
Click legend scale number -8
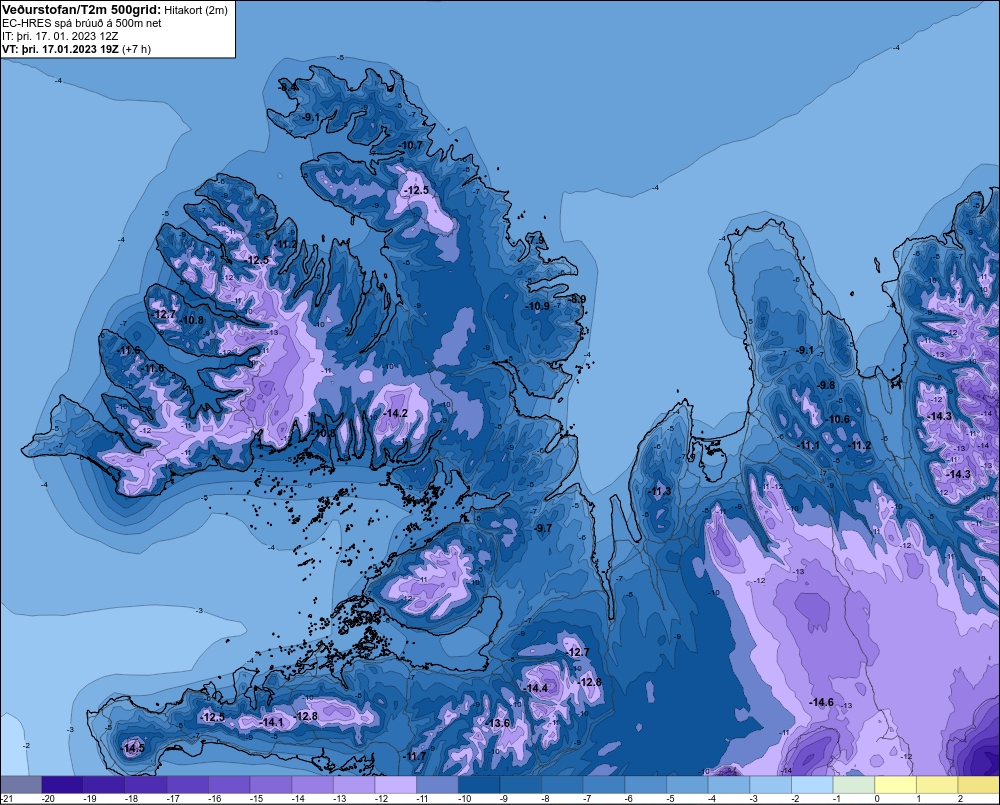pos(546,799)
